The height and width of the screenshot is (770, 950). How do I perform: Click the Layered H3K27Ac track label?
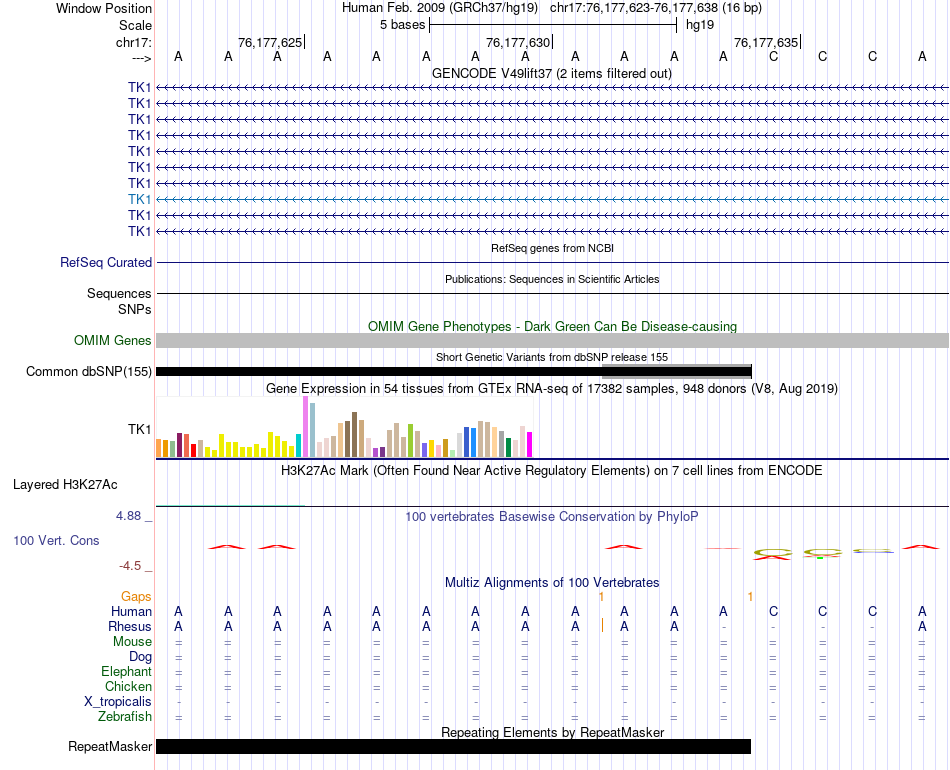pos(65,485)
